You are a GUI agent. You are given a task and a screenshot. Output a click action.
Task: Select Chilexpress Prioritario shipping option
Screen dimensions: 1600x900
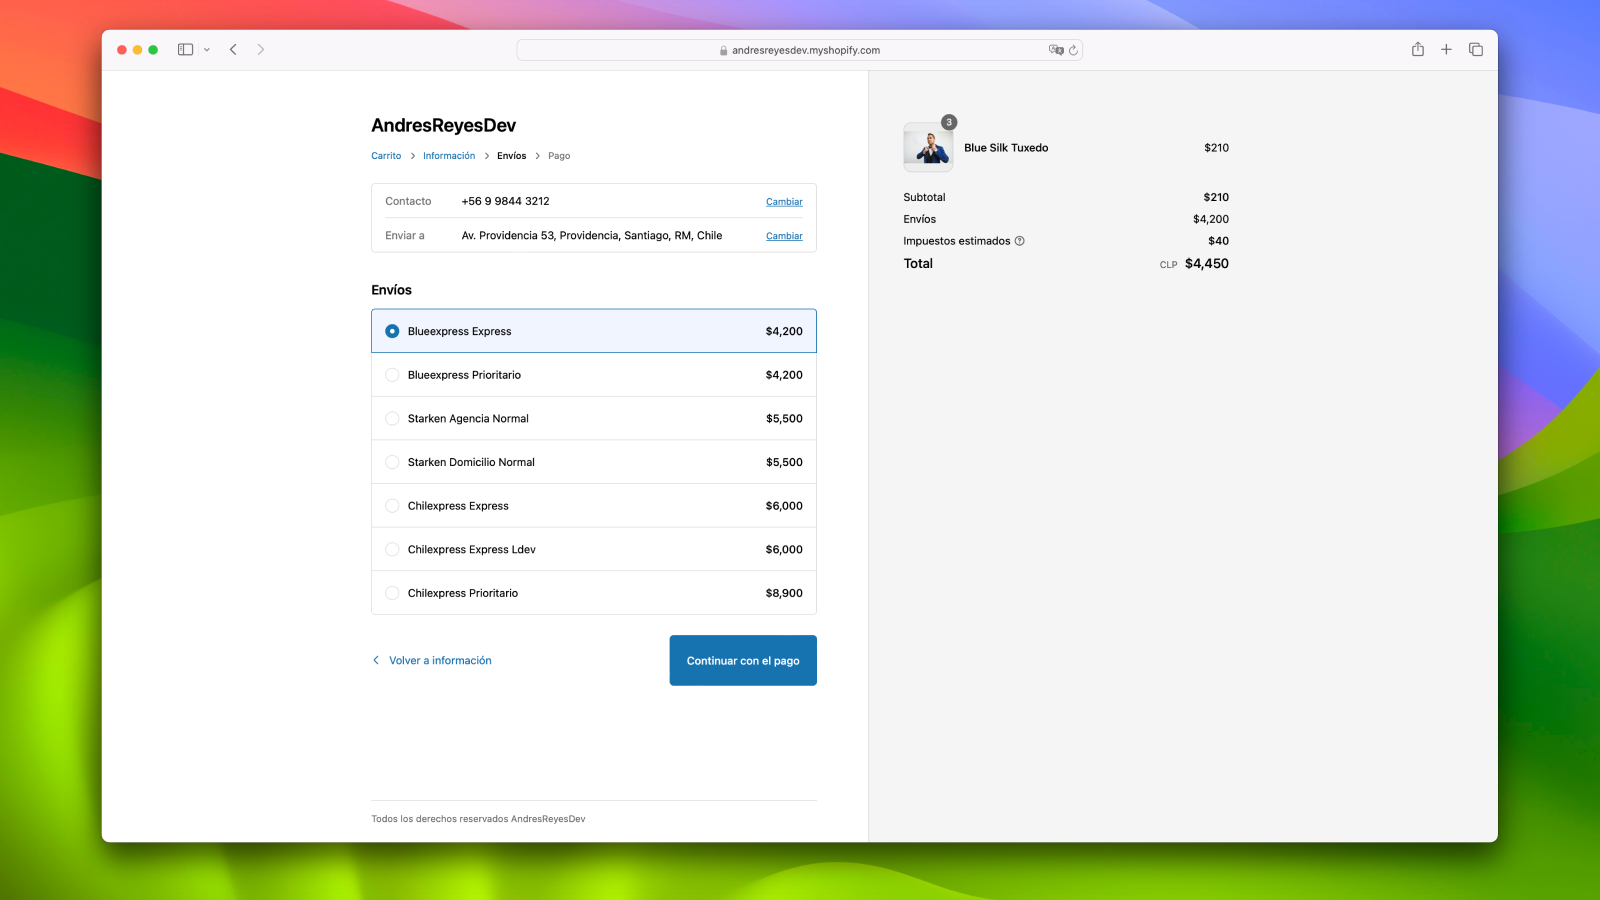[x=594, y=593]
